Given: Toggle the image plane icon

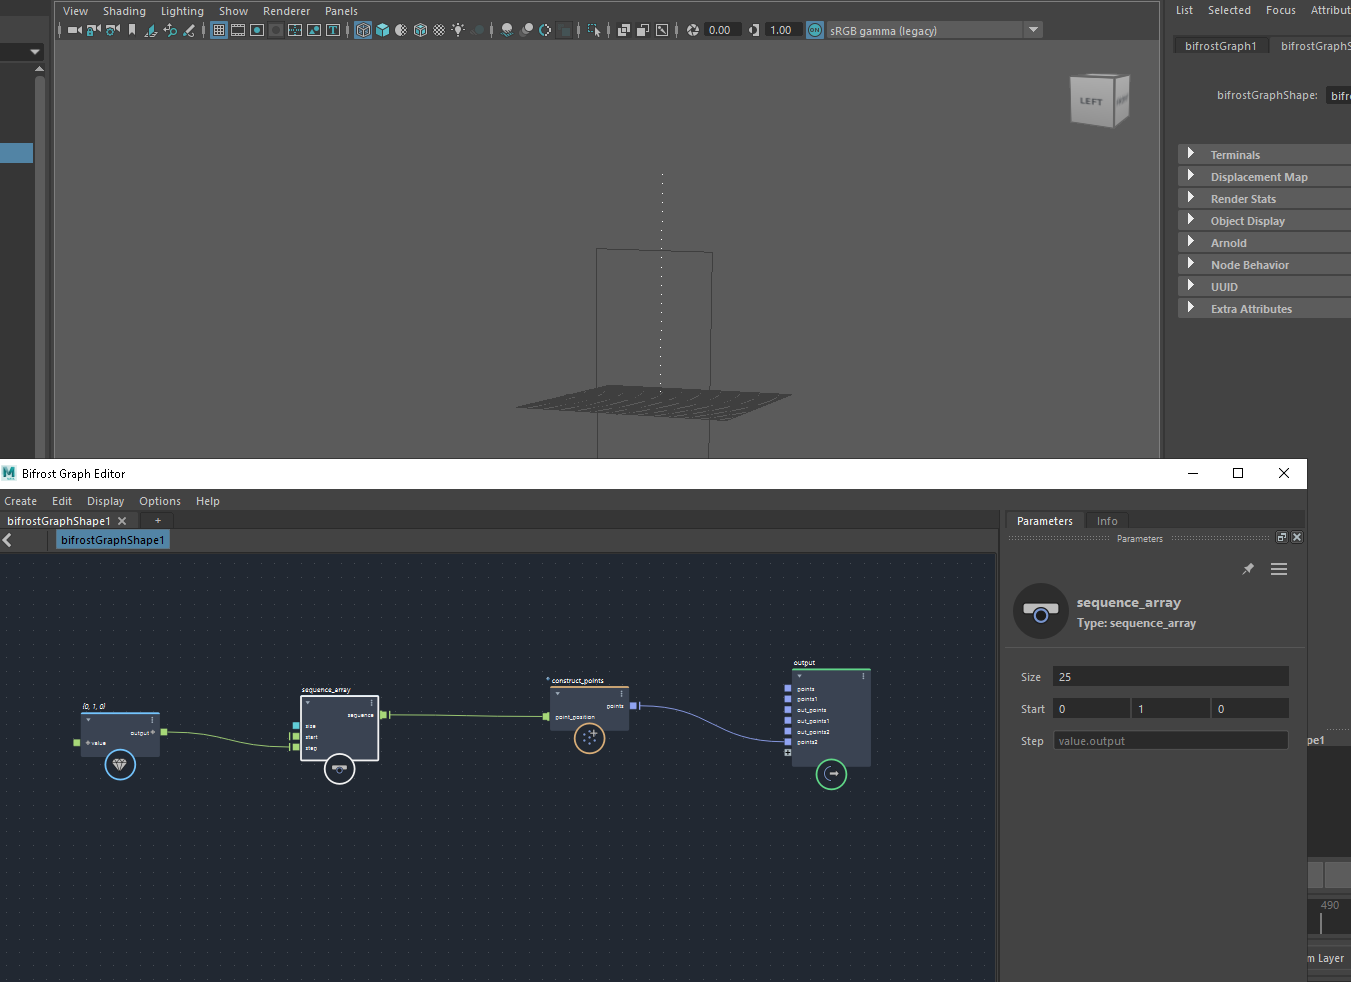Looking at the screenshot, I should click(151, 30).
